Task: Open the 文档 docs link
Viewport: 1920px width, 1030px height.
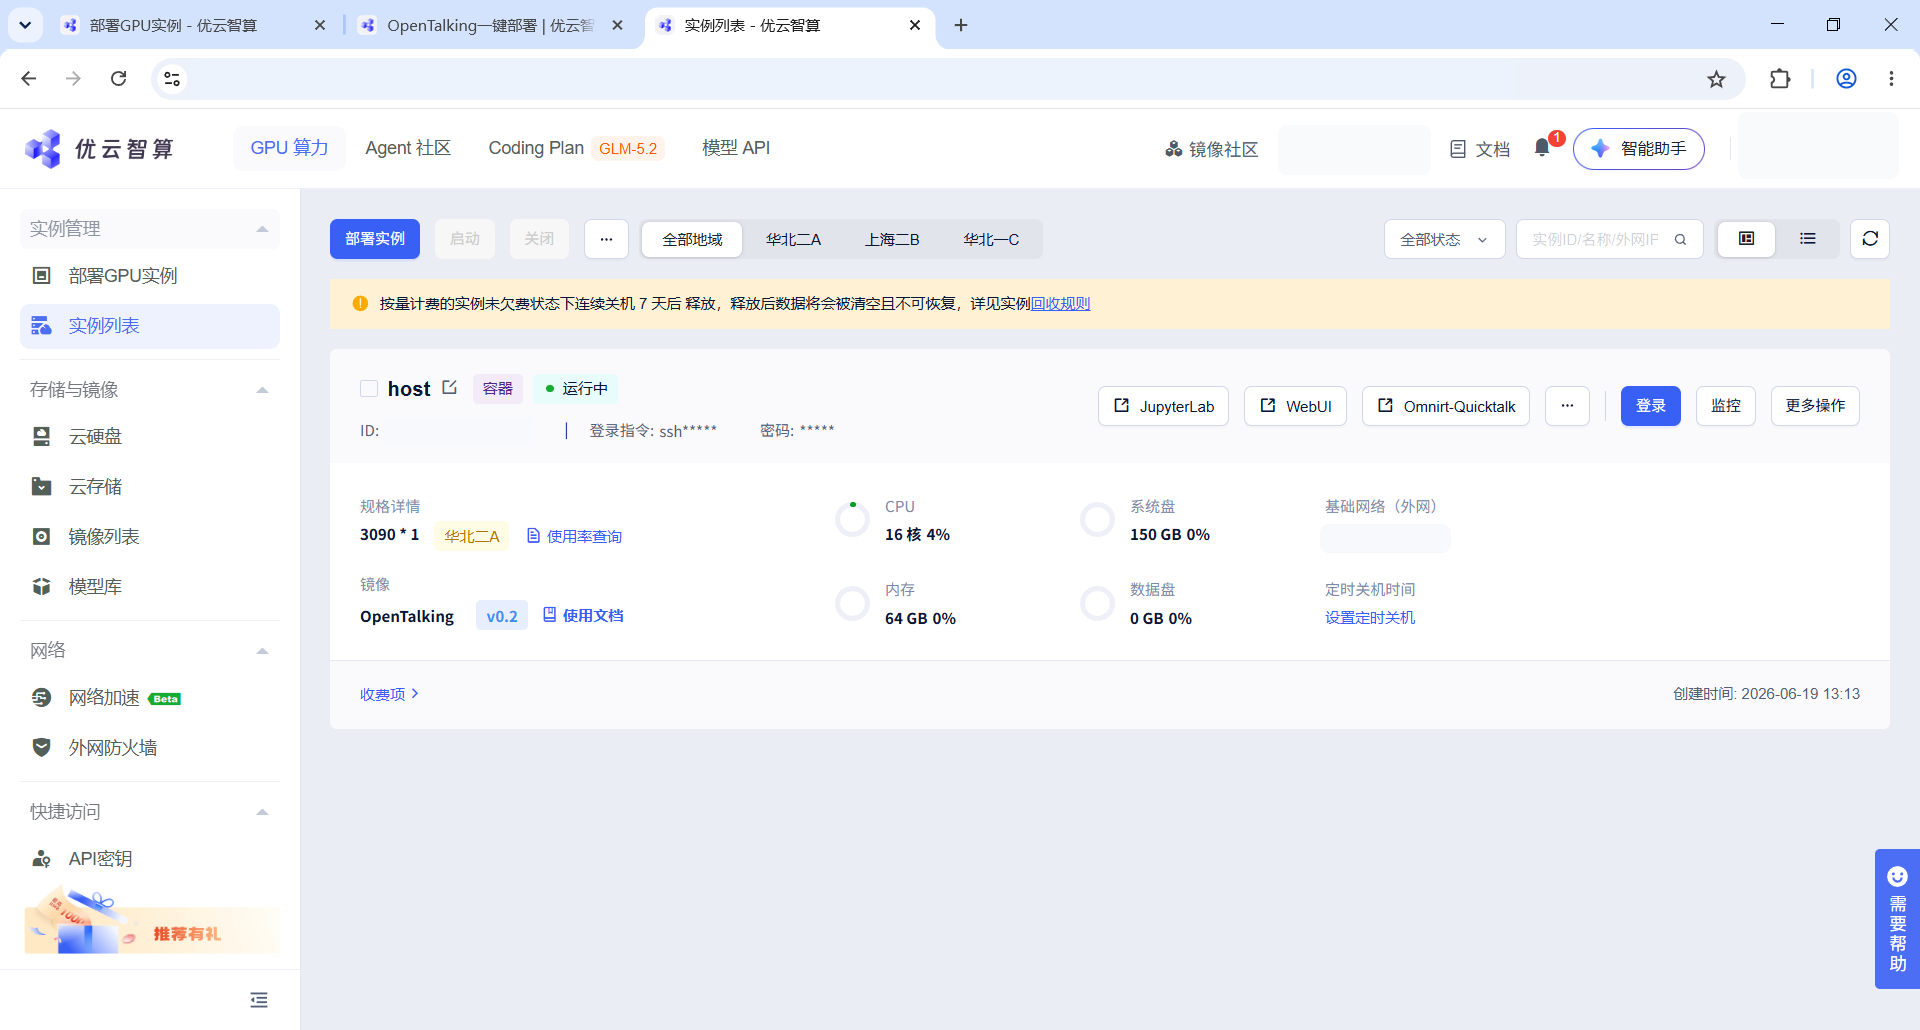Action: [1480, 149]
